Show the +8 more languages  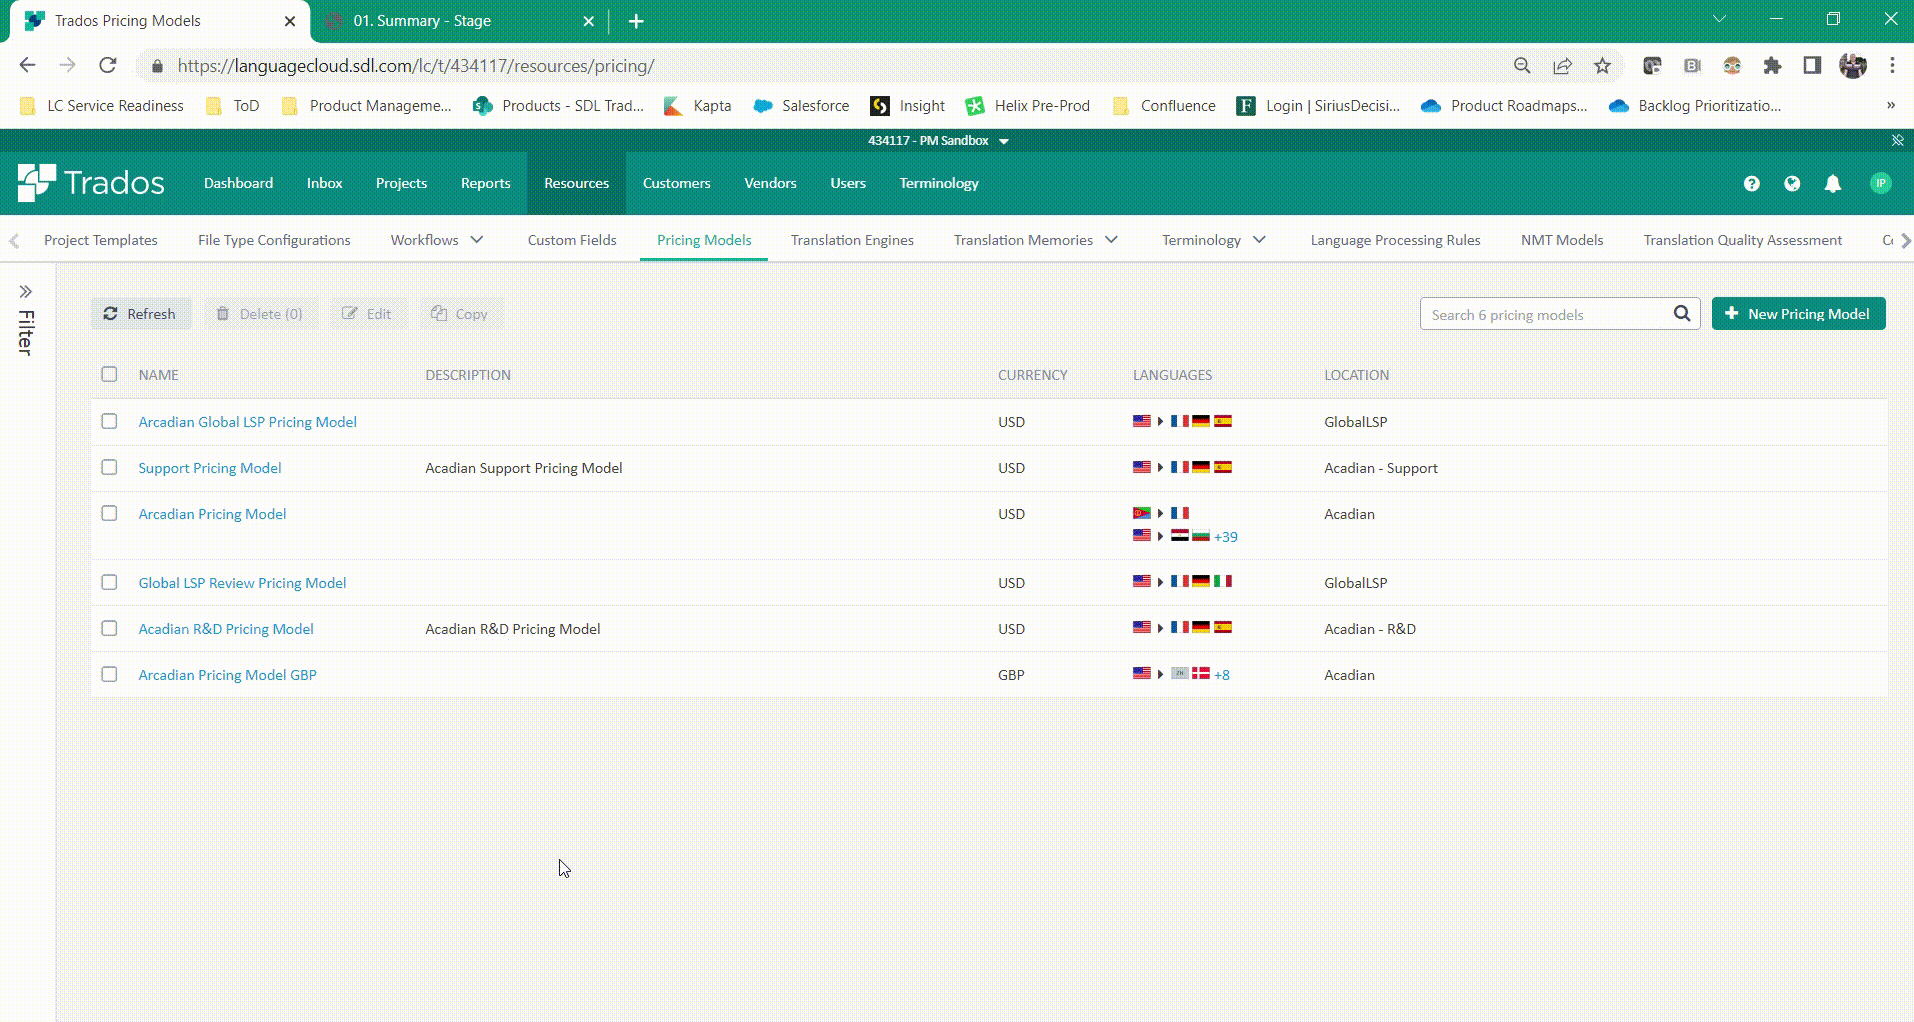pos(1221,675)
